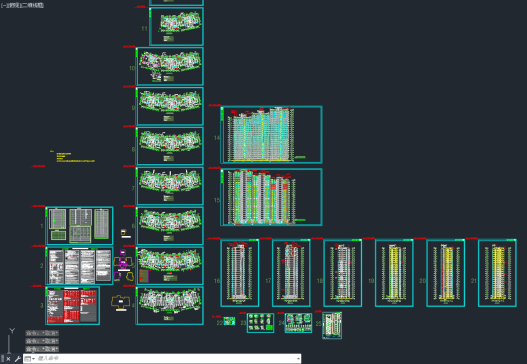The width and height of the screenshot is (527, 364).
Task: Select building elevation sheet 15
Action: (272, 197)
